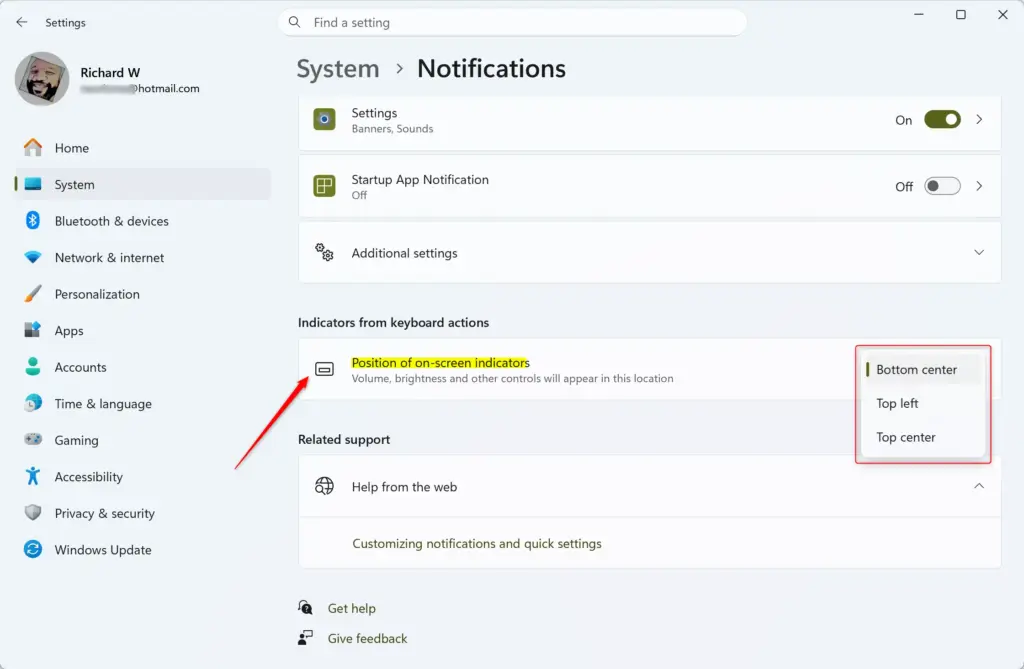1024x669 pixels.
Task: Click the Get help link
Action: (351, 608)
